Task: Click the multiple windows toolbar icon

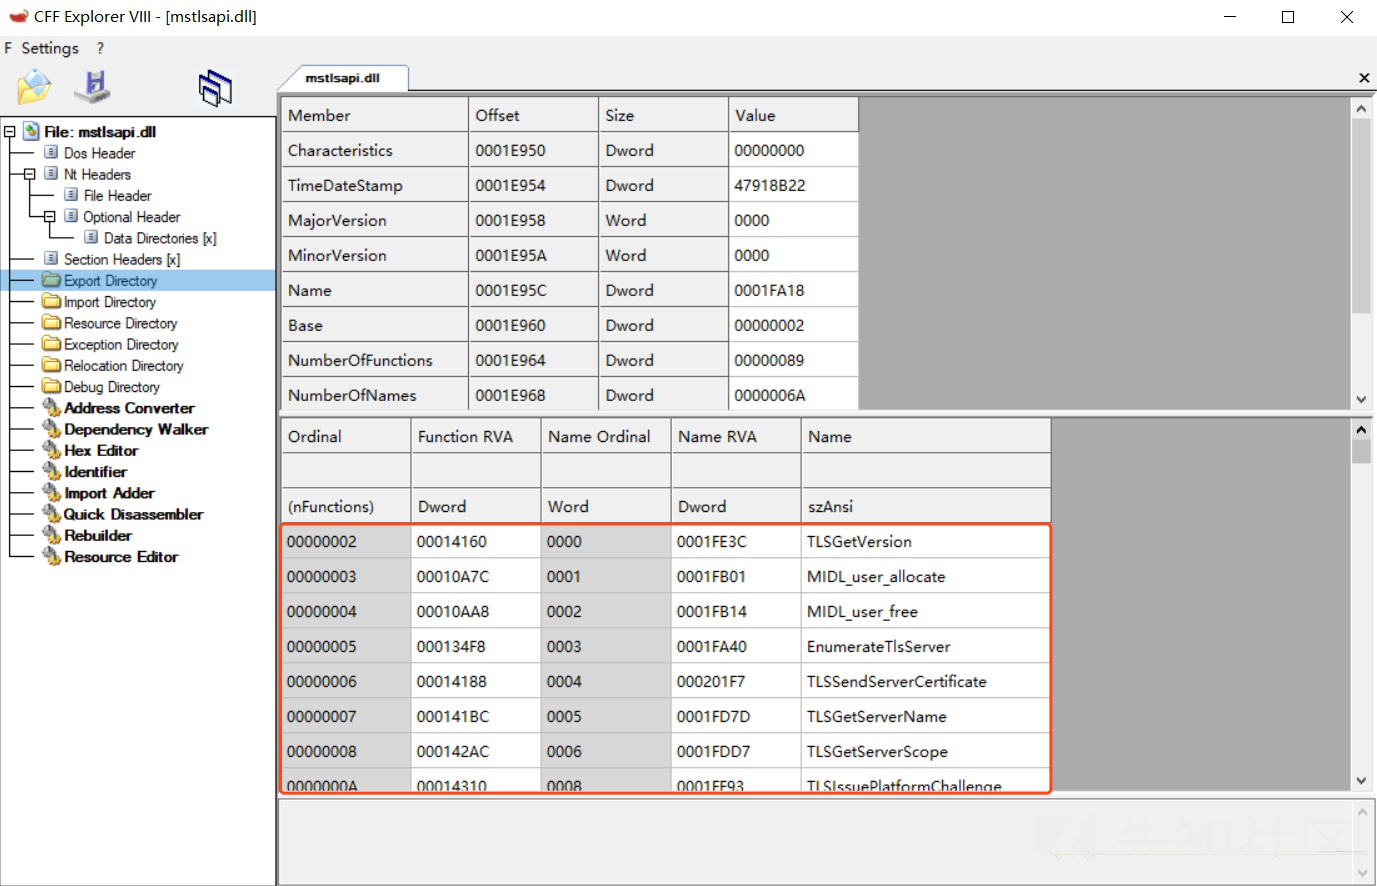Action: click(215, 88)
